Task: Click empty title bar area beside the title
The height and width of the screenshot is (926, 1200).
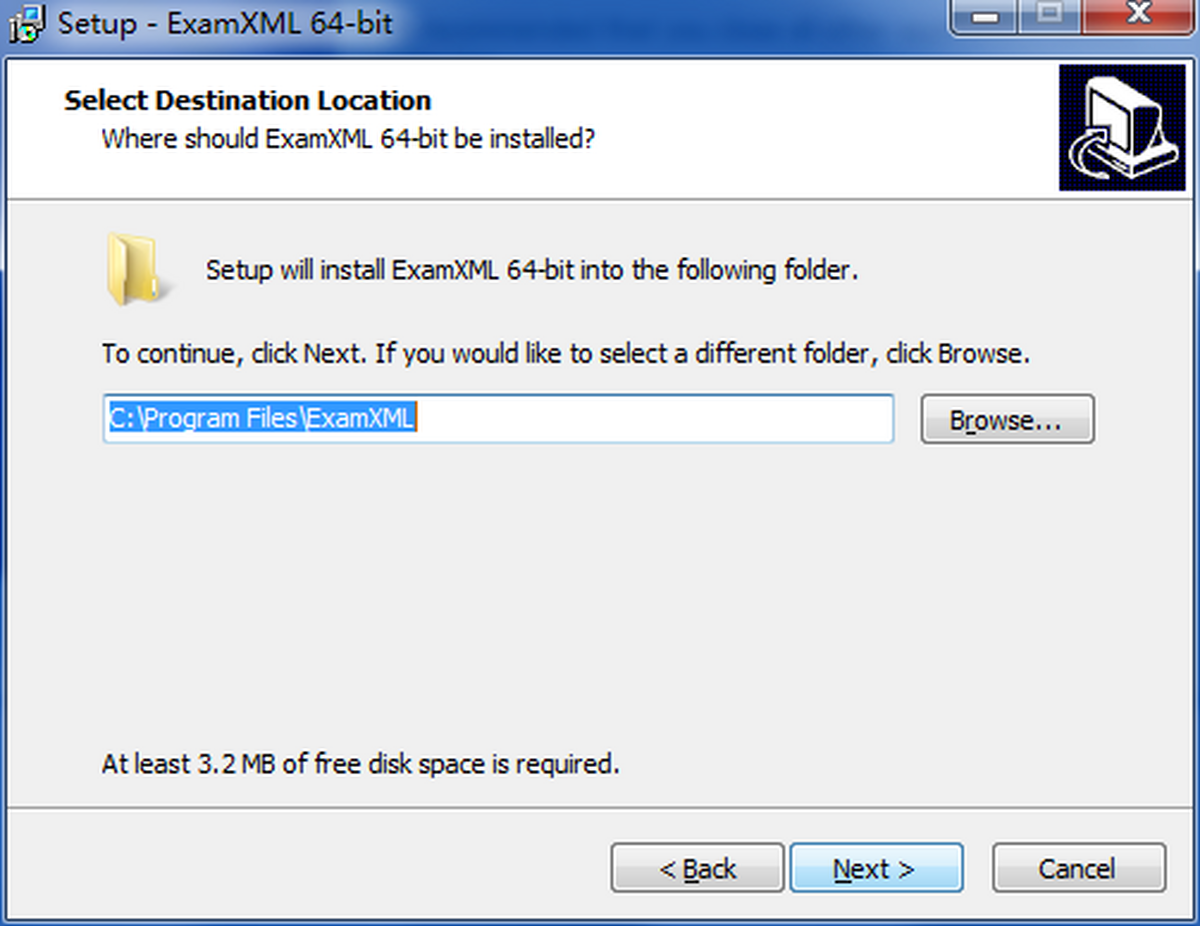Action: click(650, 23)
